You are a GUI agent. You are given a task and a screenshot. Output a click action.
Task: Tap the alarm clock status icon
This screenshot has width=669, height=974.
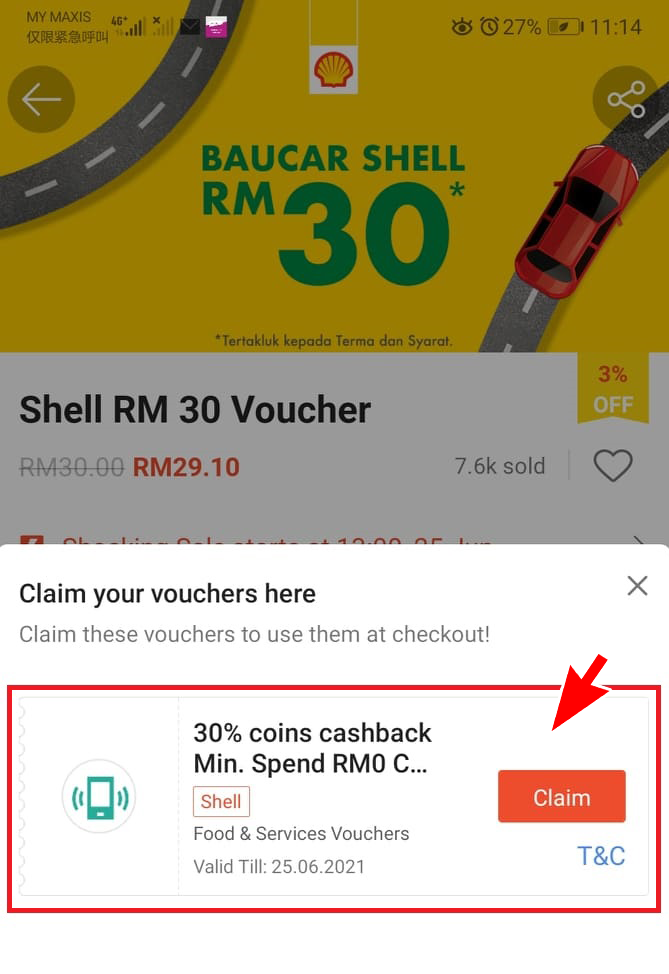(489, 27)
